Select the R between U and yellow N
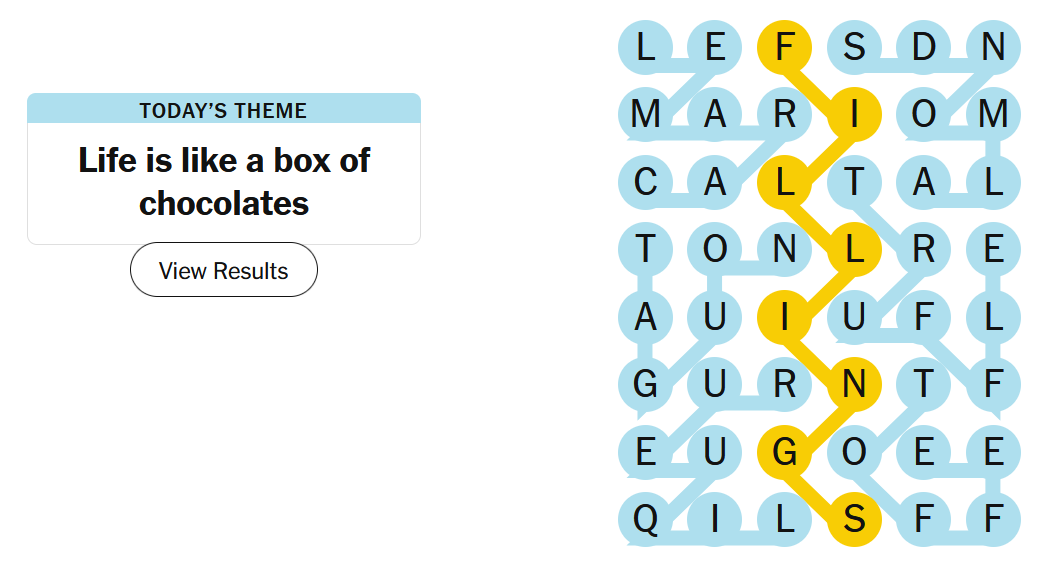 (784, 383)
